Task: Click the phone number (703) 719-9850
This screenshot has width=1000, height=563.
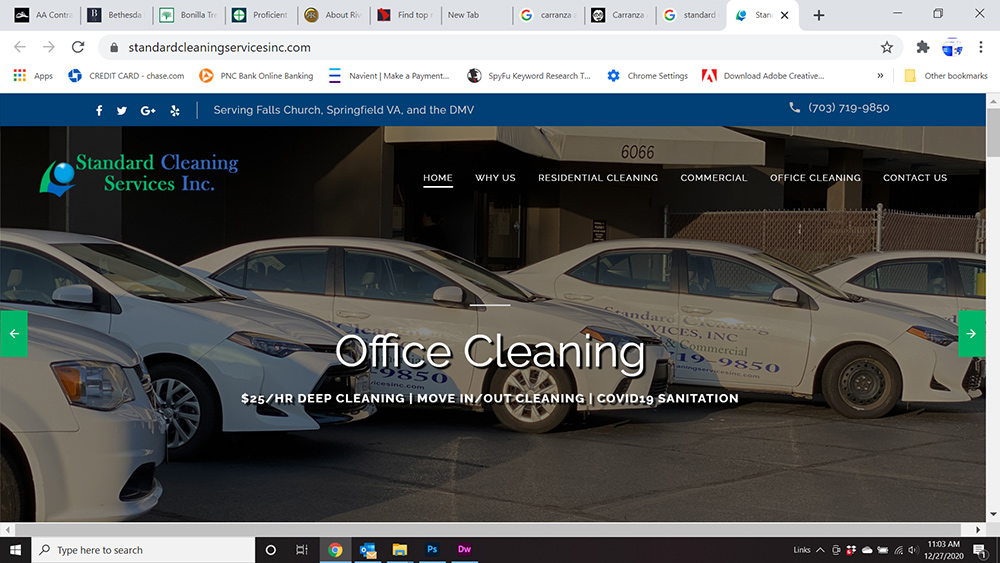Action: tap(848, 108)
